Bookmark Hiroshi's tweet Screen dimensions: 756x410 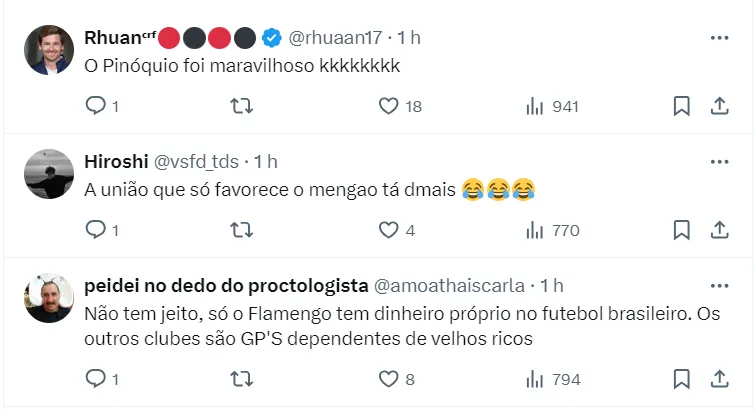click(x=681, y=230)
